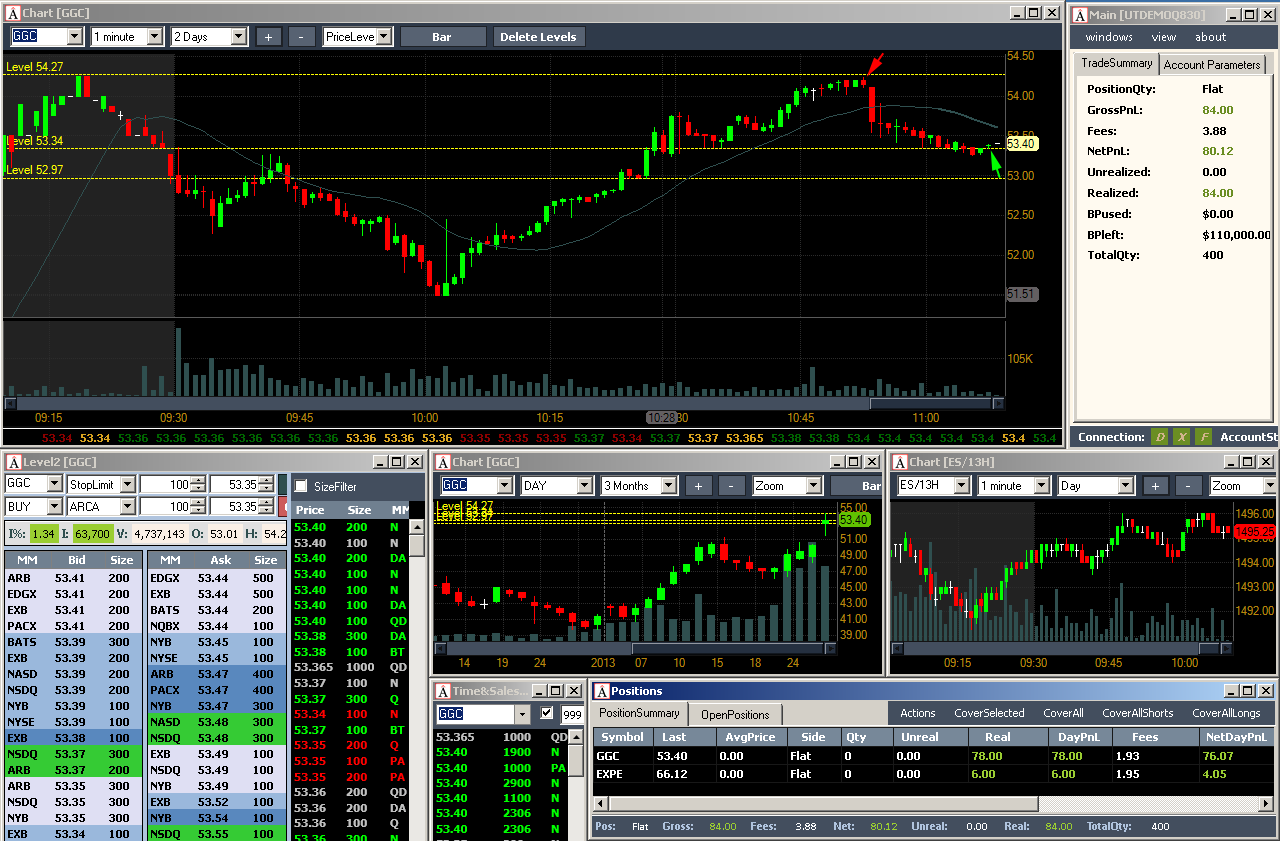The width and height of the screenshot is (1280, 841).
Task: Select the TradeSummary tab
Action: (x=1117, y=63)
